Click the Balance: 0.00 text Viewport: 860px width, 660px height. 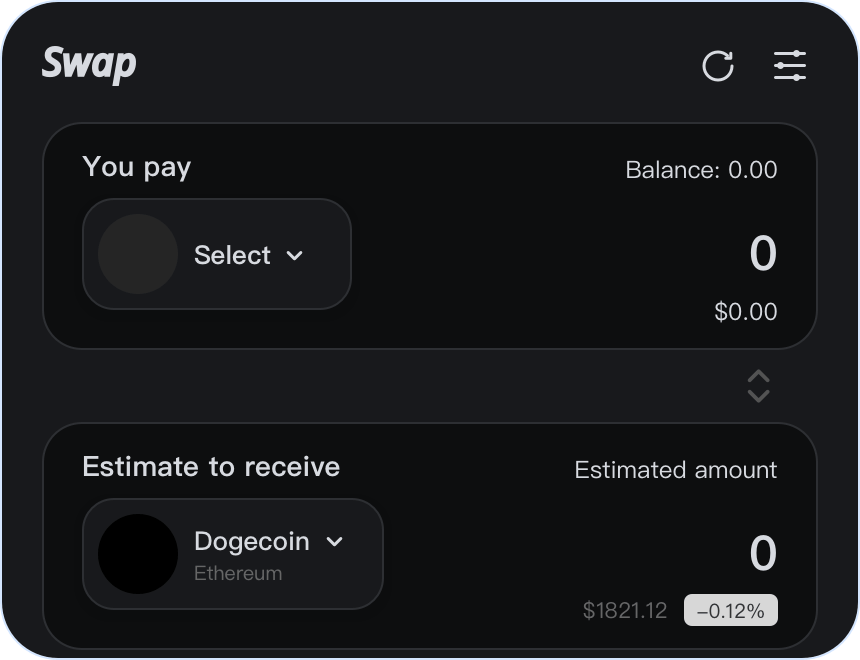tap(701, 170)
